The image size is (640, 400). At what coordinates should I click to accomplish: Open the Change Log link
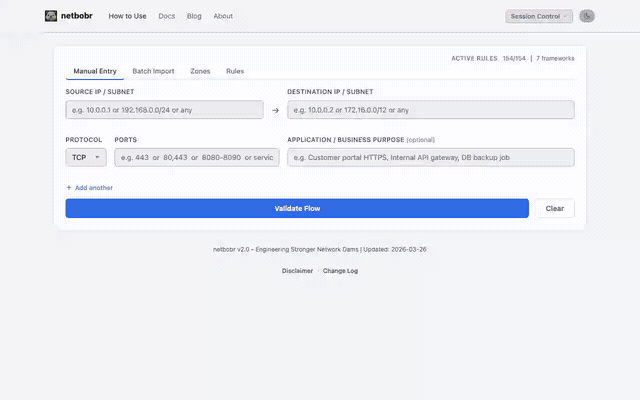click(340, 271)
